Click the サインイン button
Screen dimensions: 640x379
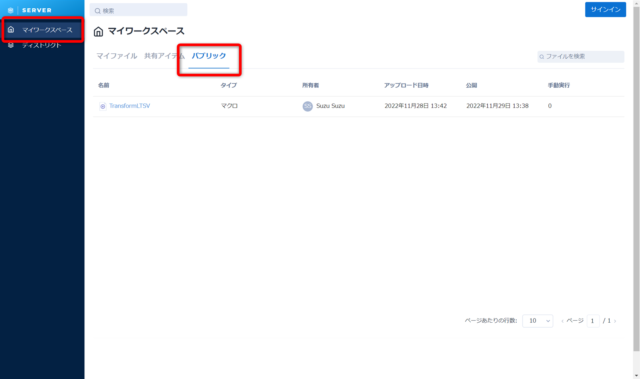(605, 9)
